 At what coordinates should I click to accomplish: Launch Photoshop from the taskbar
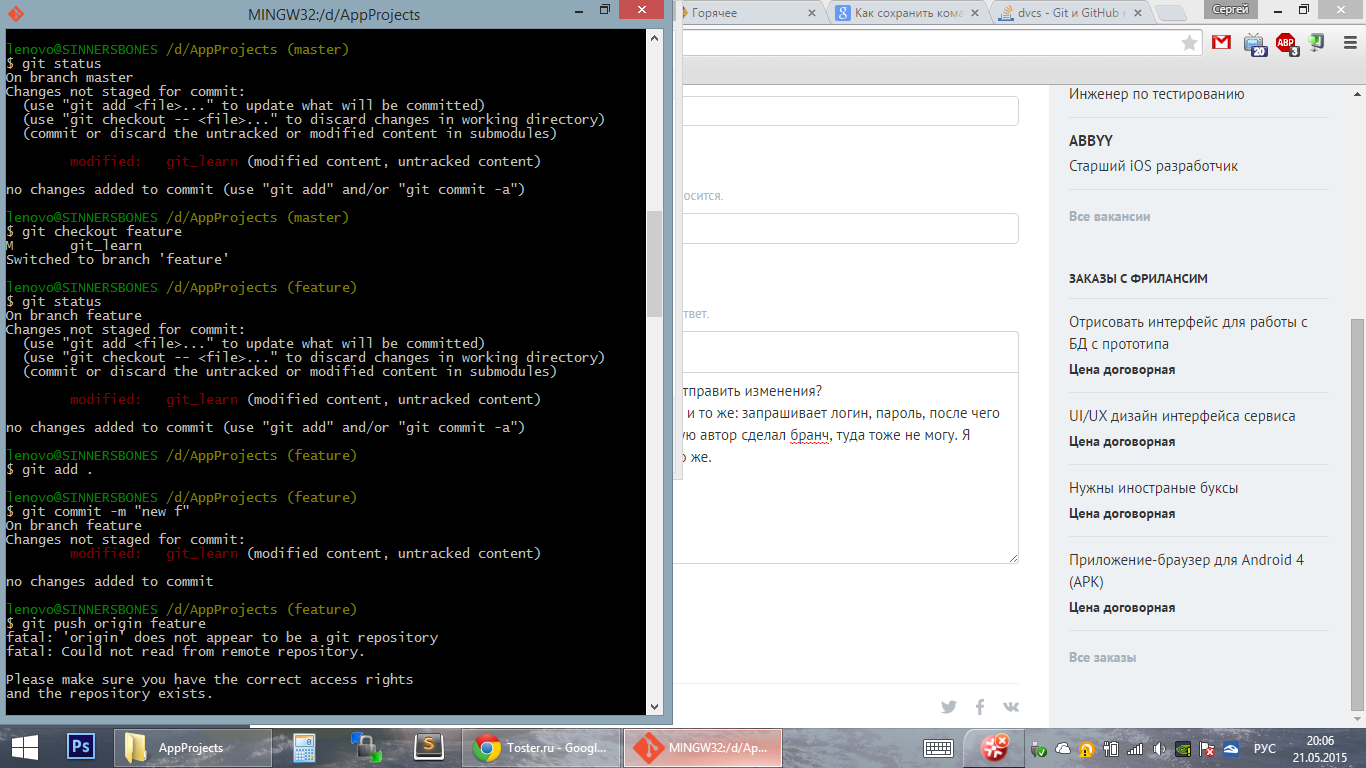(x=80, y=747)
